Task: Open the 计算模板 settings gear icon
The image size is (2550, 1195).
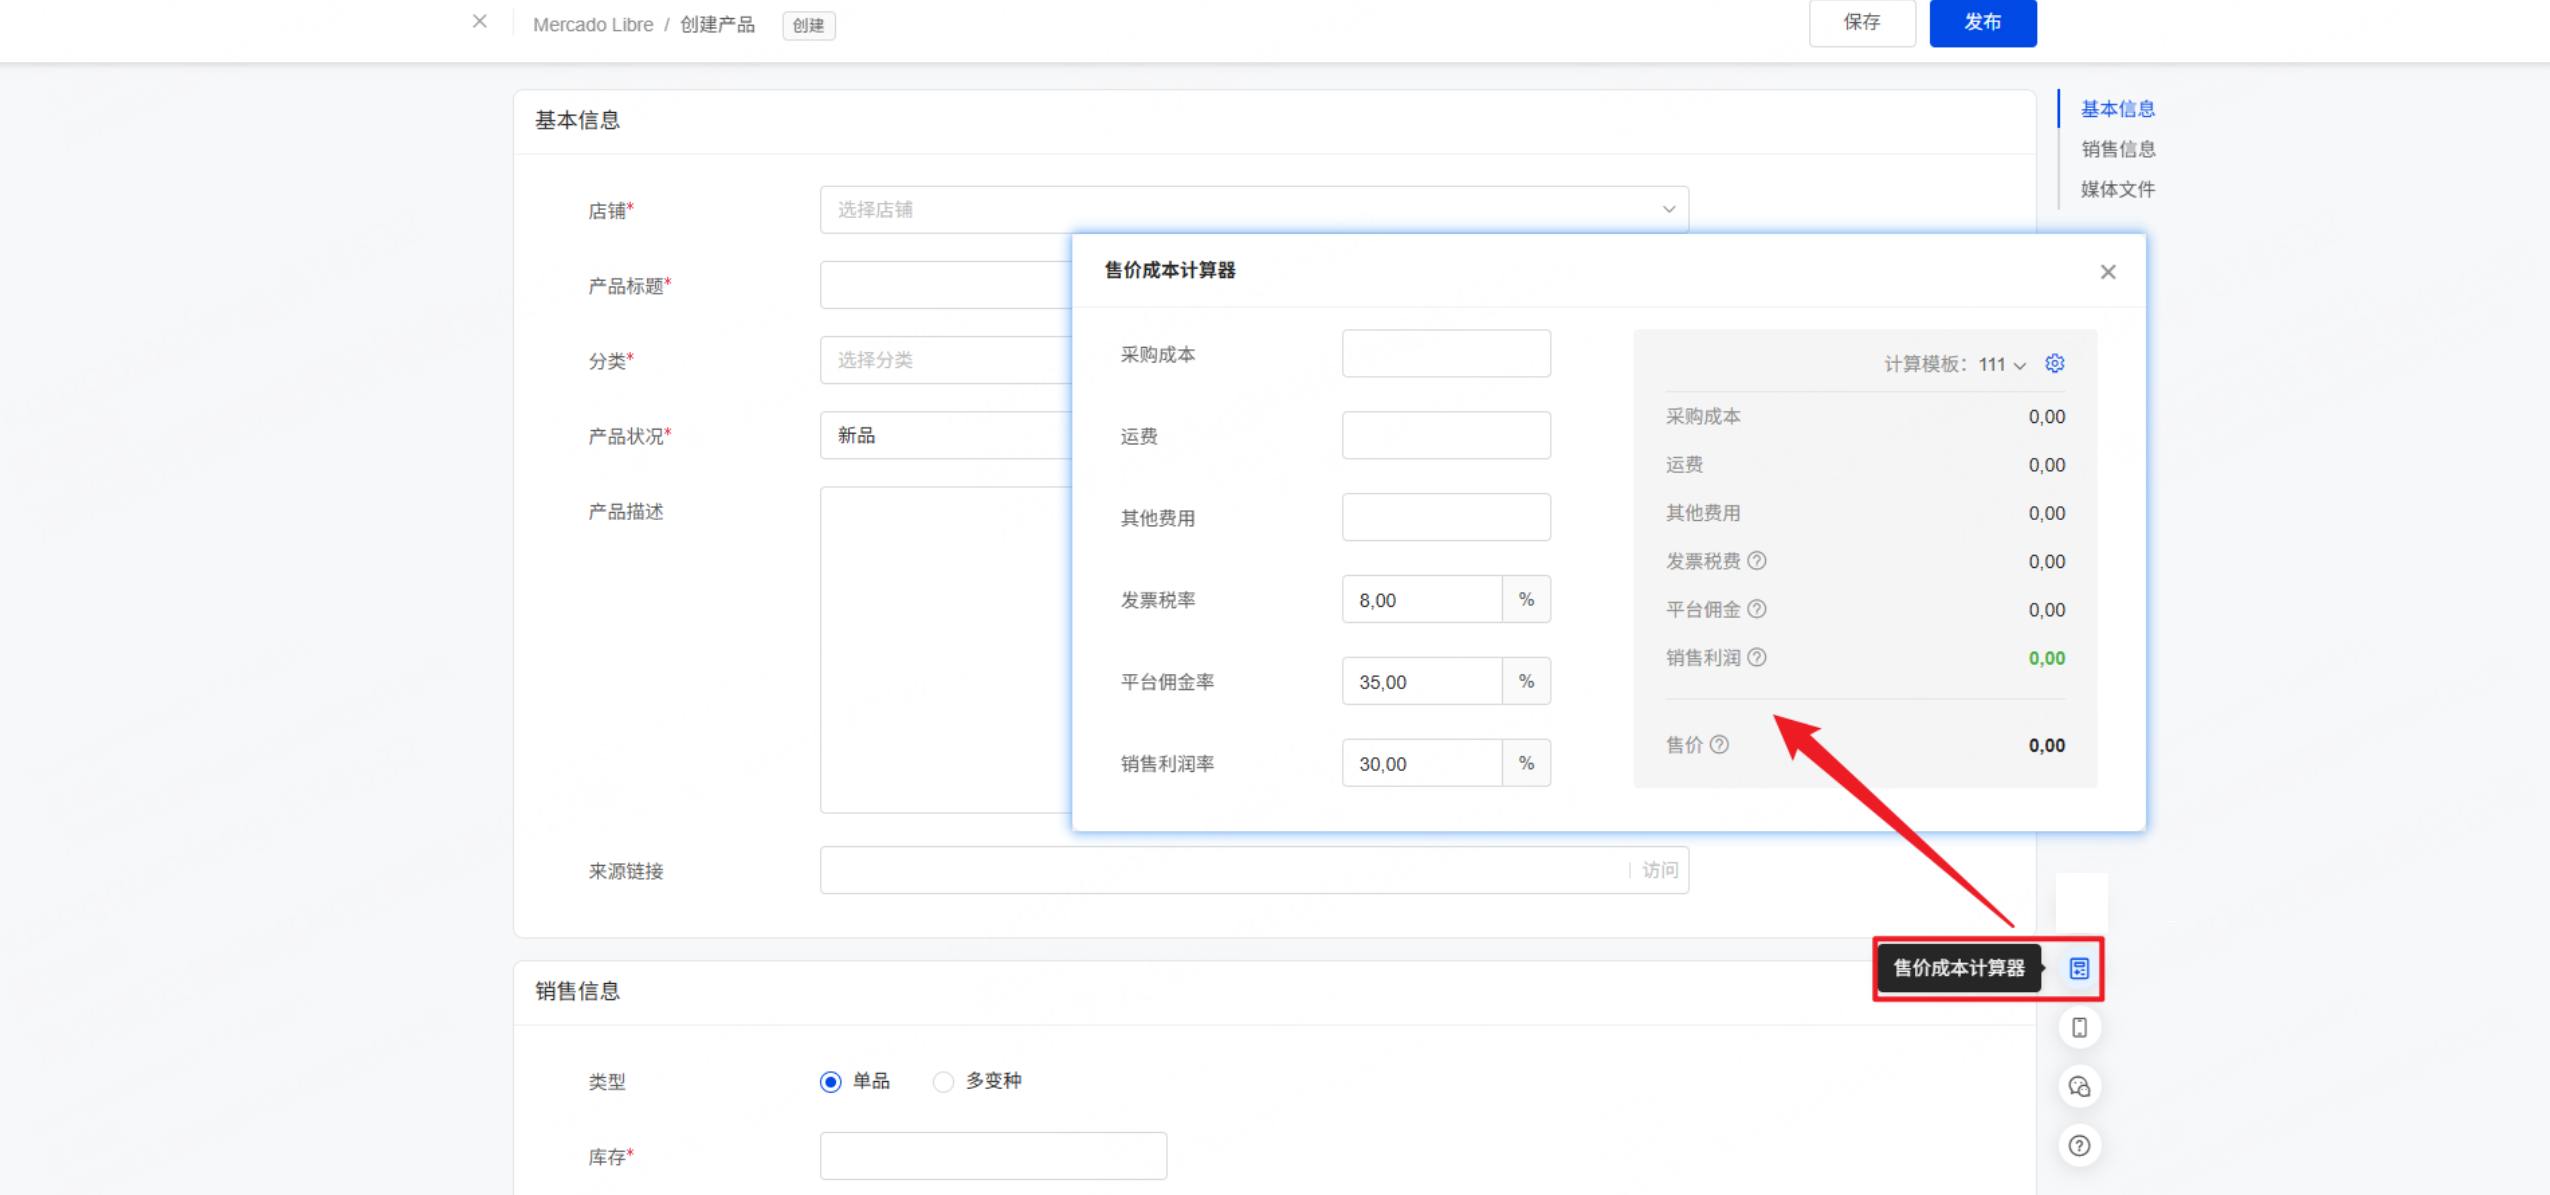Action: 2054,364
